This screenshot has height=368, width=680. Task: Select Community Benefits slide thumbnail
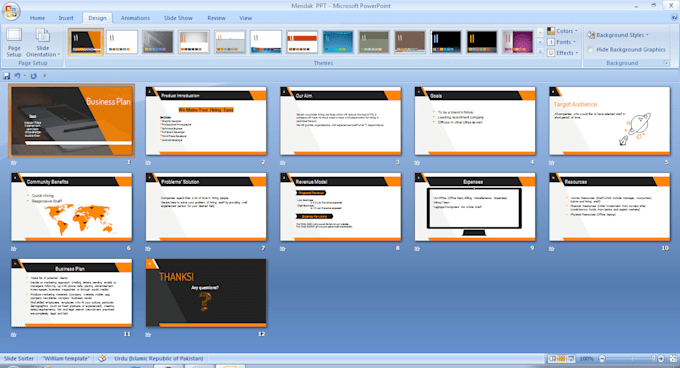[72, 207]
